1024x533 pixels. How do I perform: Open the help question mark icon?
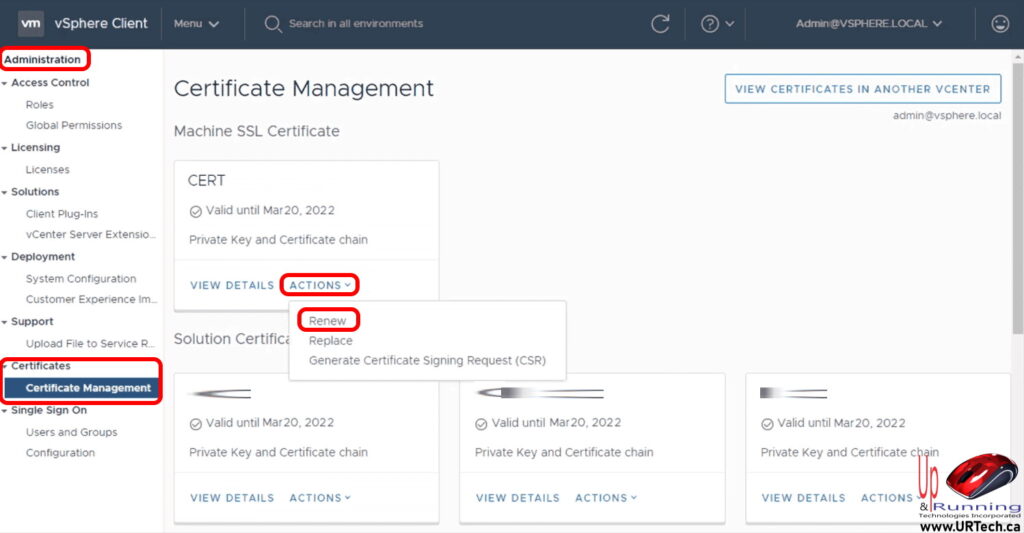(x=710, y=24)
